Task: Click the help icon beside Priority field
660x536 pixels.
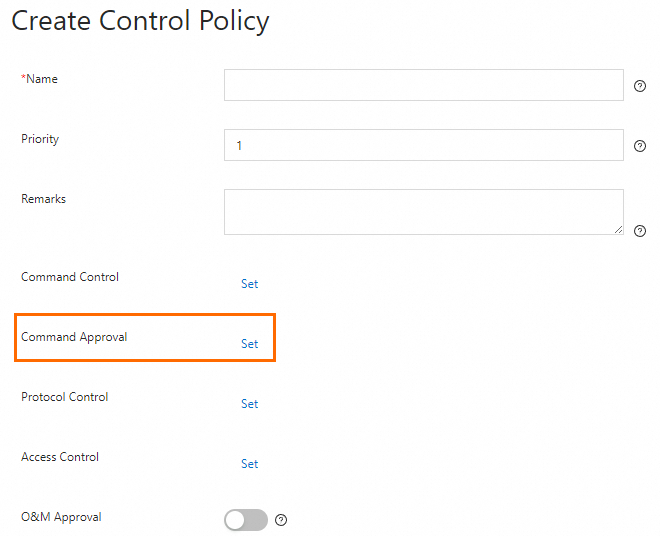Action: click(x=640, y=146)
